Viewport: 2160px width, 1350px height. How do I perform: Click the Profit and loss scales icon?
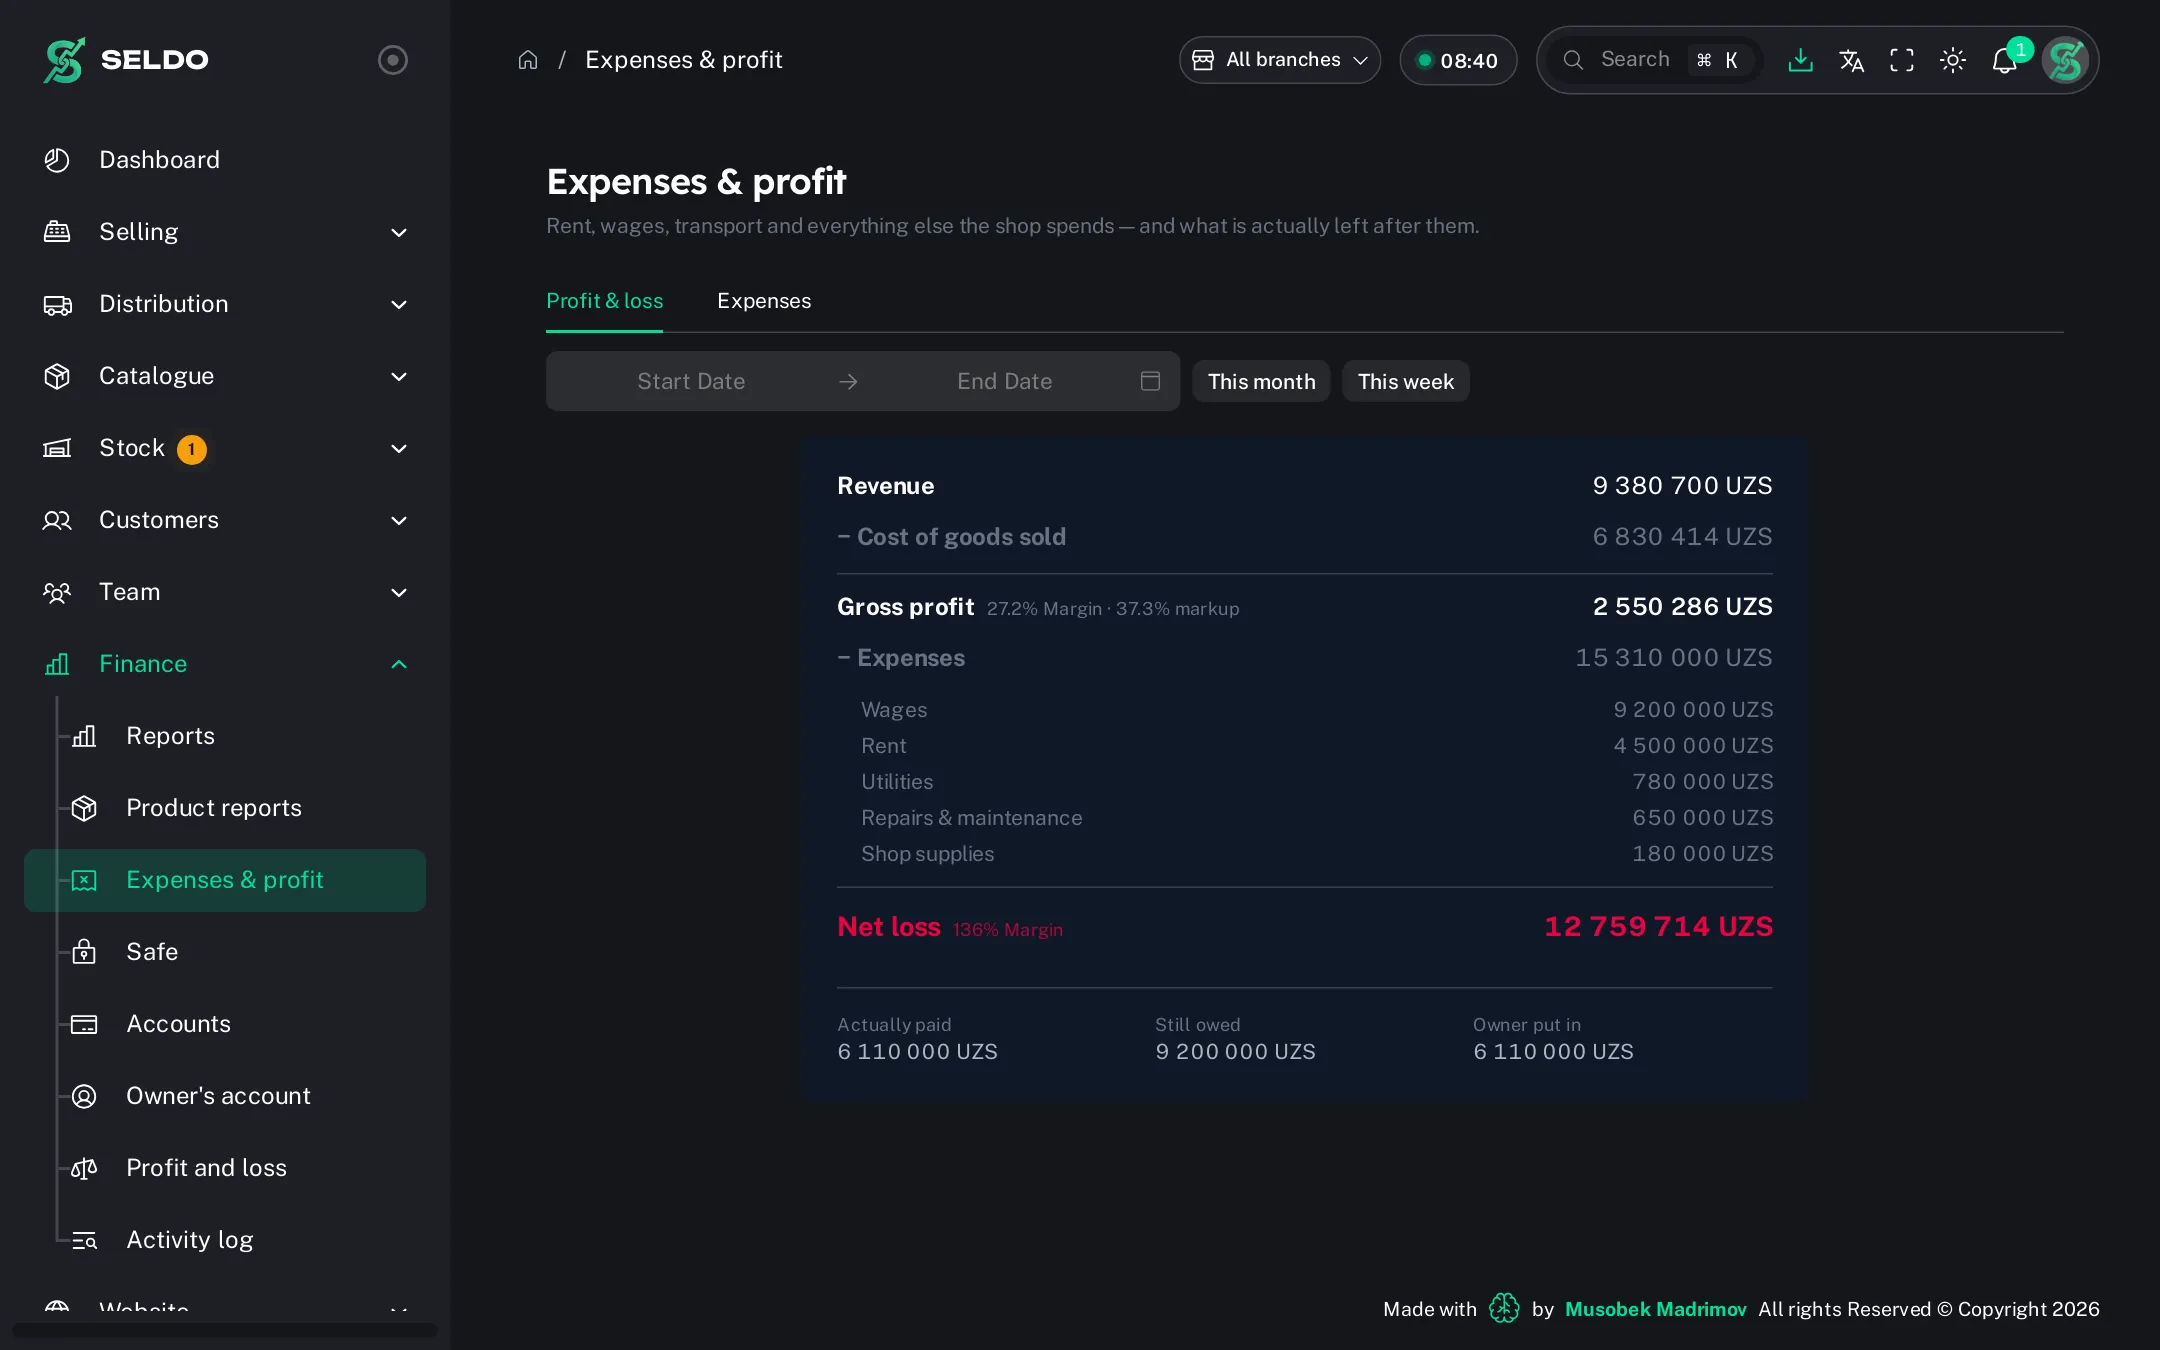84,1168
